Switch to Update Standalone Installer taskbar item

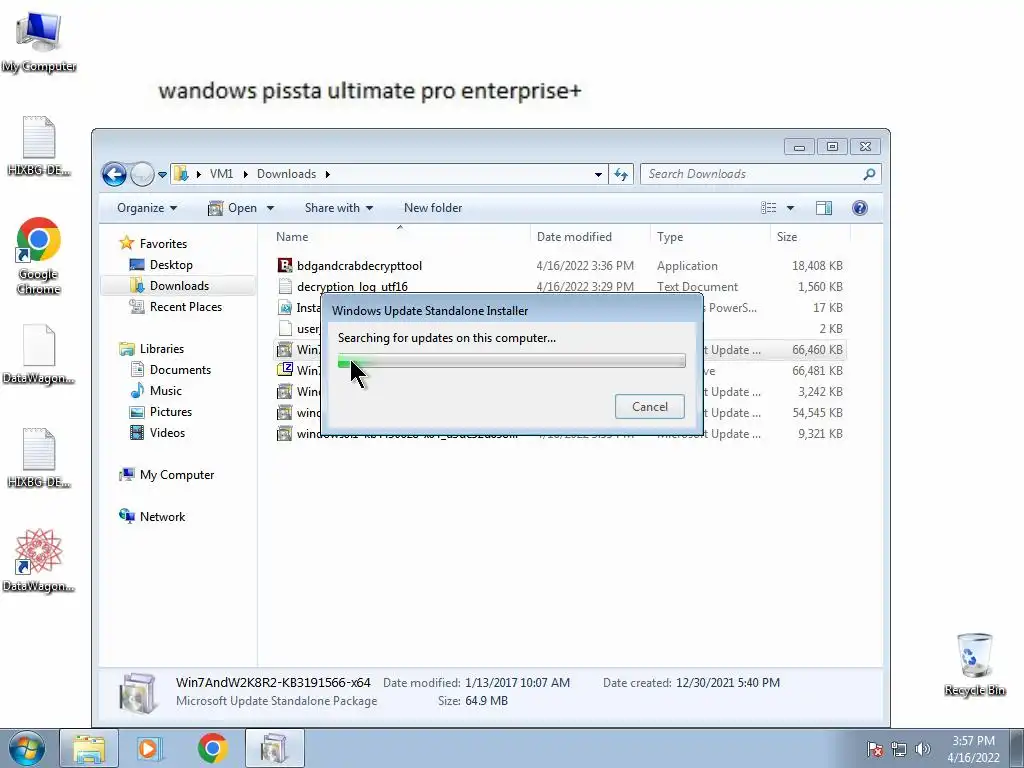coord(275,748)
